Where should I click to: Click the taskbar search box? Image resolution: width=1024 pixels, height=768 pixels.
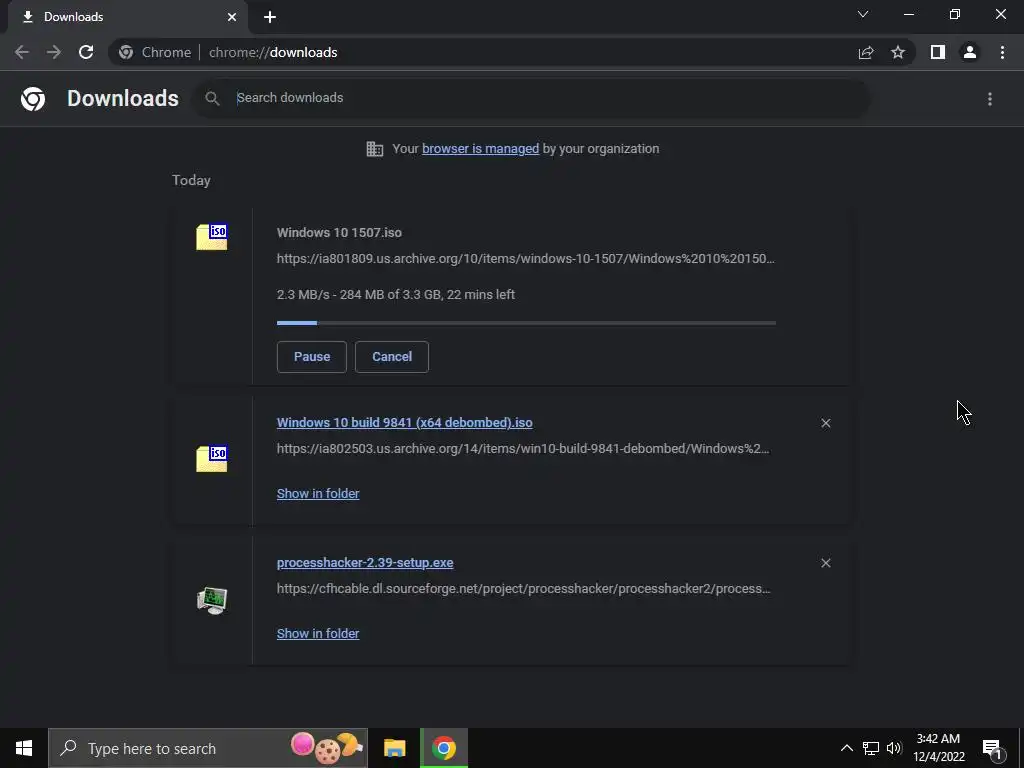click(208, 748)
